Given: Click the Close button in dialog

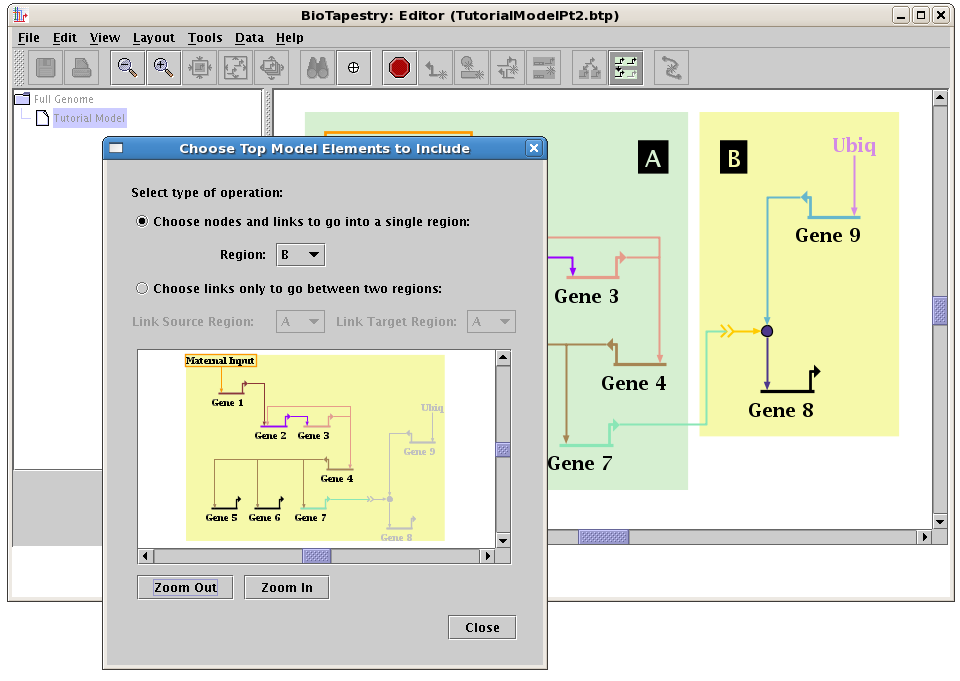Looking at the screenshot, I should tap(482, 628).
